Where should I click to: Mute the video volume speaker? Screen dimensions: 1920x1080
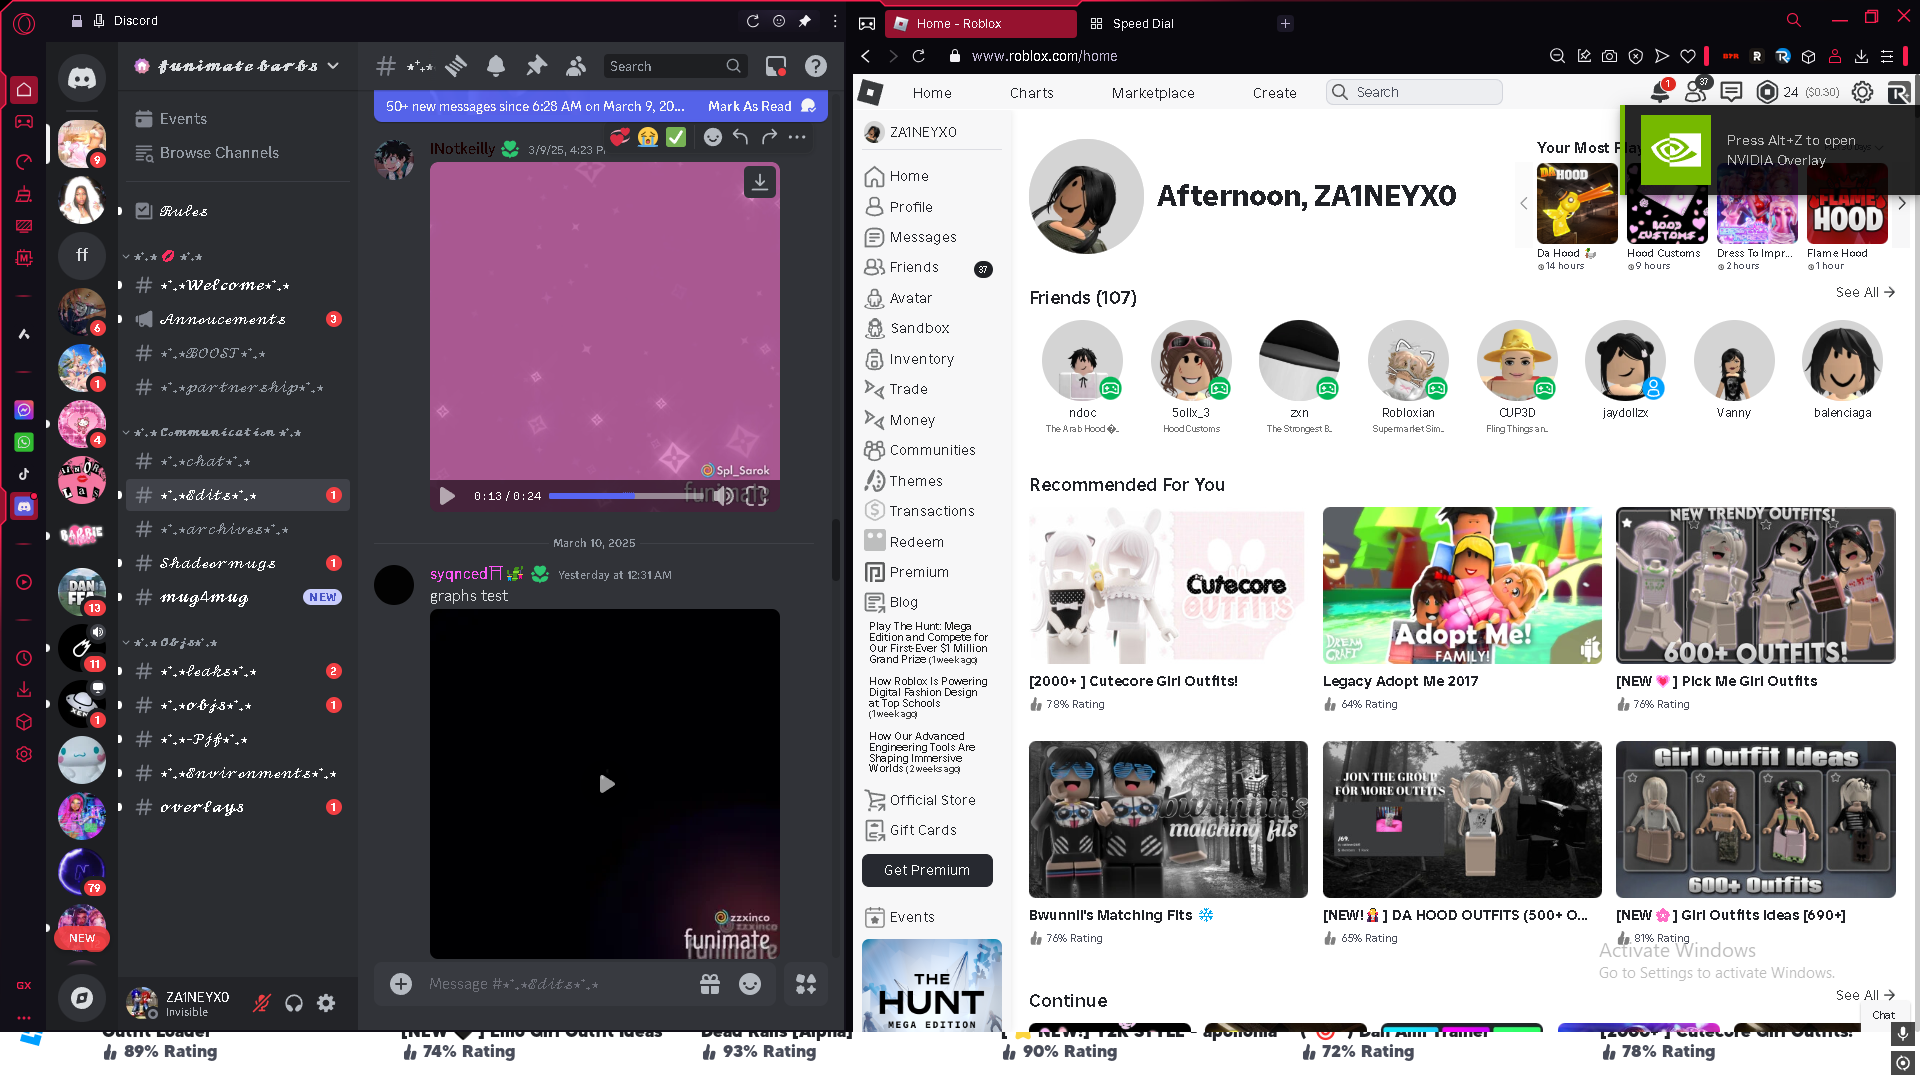tap(723, 496)
